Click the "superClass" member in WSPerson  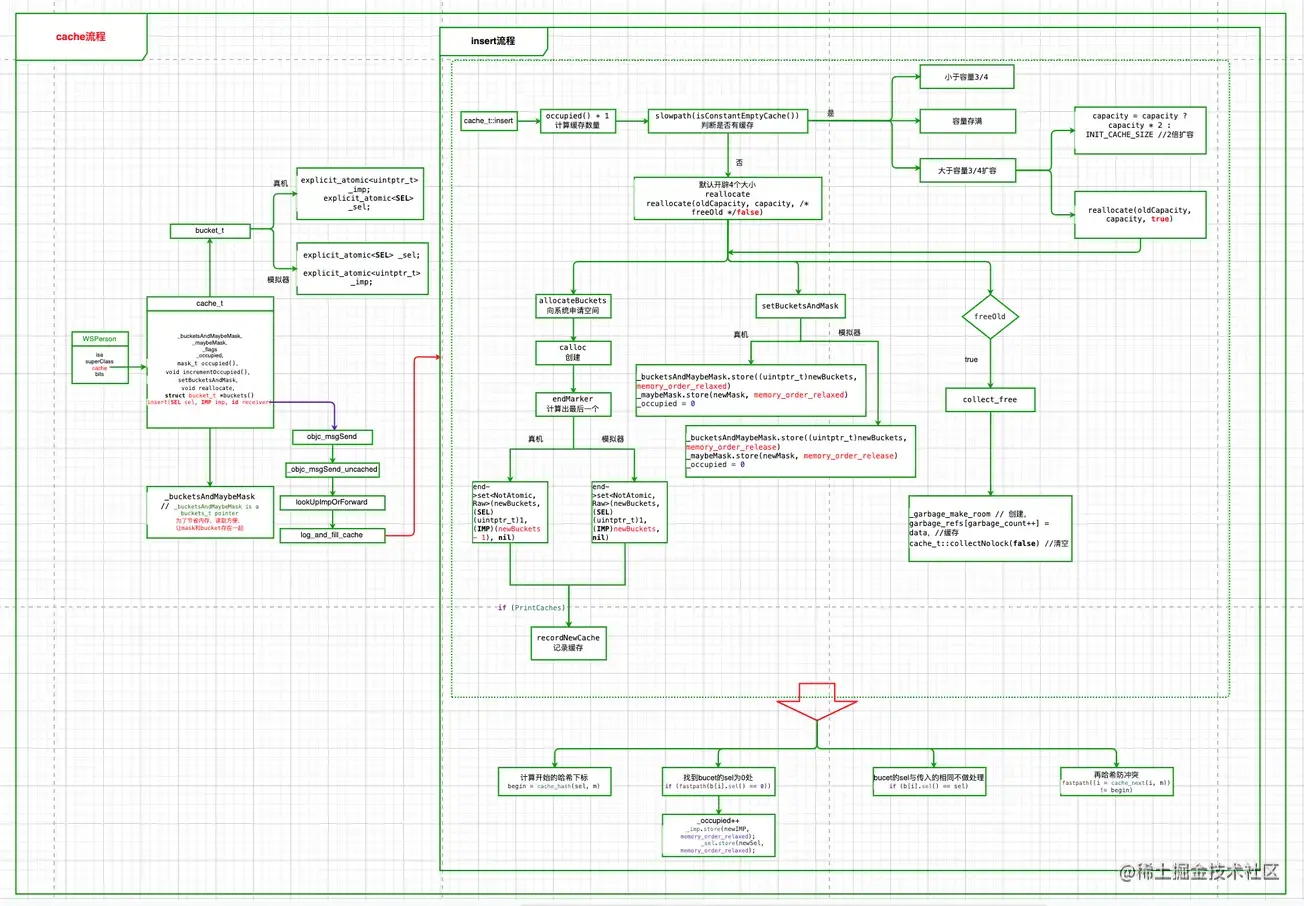99,361
